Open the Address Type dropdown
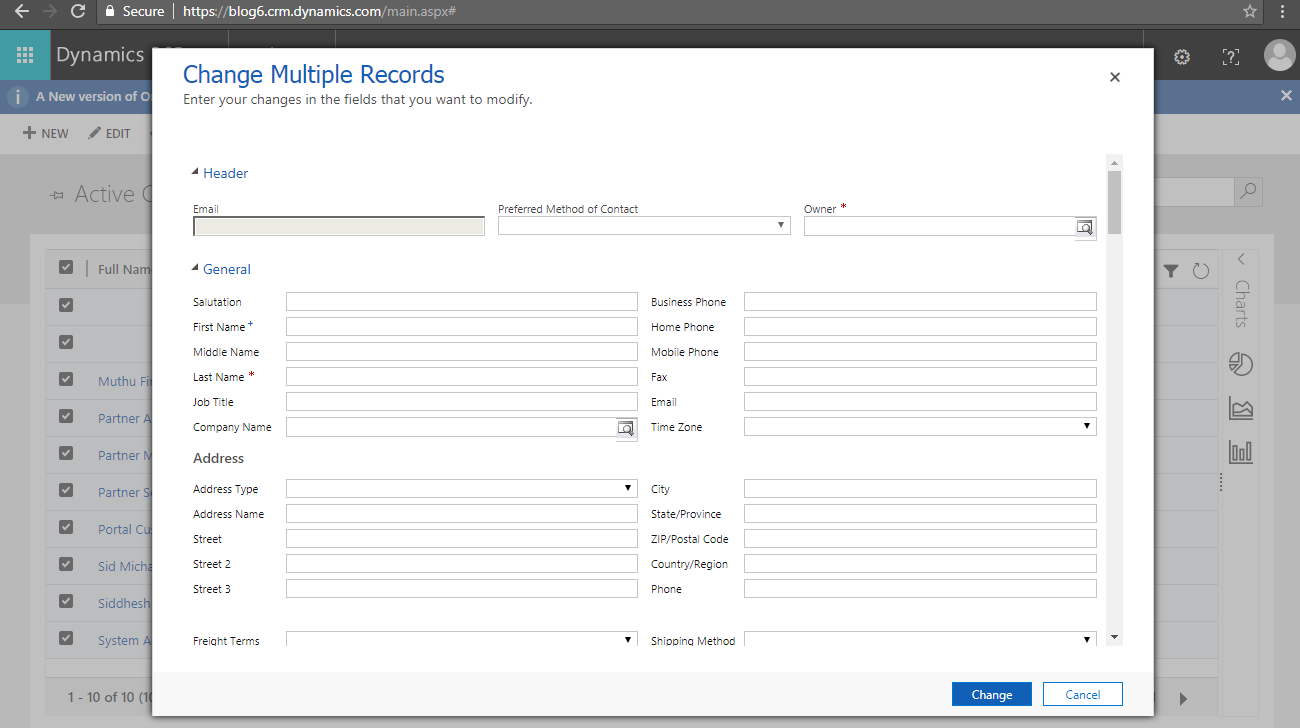The height and width of the screenshot is (728, 1300). [627, 488]
